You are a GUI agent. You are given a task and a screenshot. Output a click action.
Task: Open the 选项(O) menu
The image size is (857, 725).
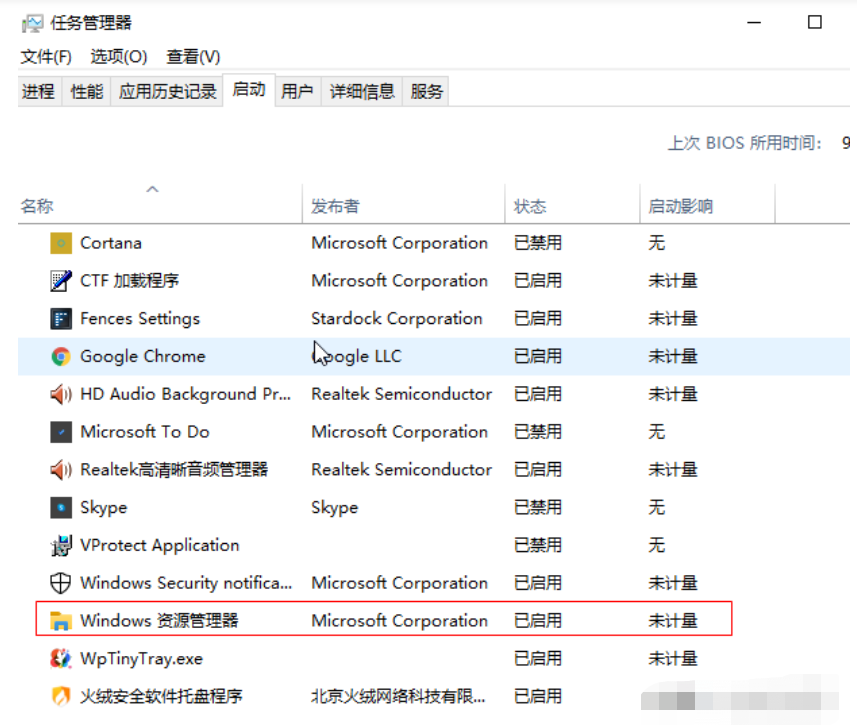tap(118, 57)
